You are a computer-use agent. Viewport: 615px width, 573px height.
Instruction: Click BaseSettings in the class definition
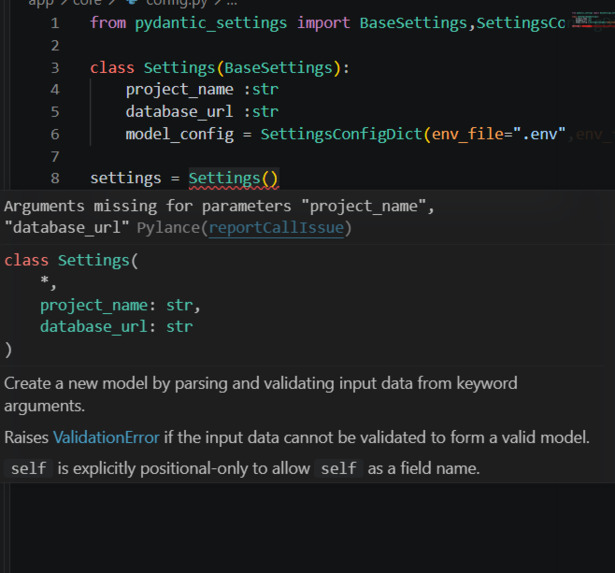coord(278,68)
